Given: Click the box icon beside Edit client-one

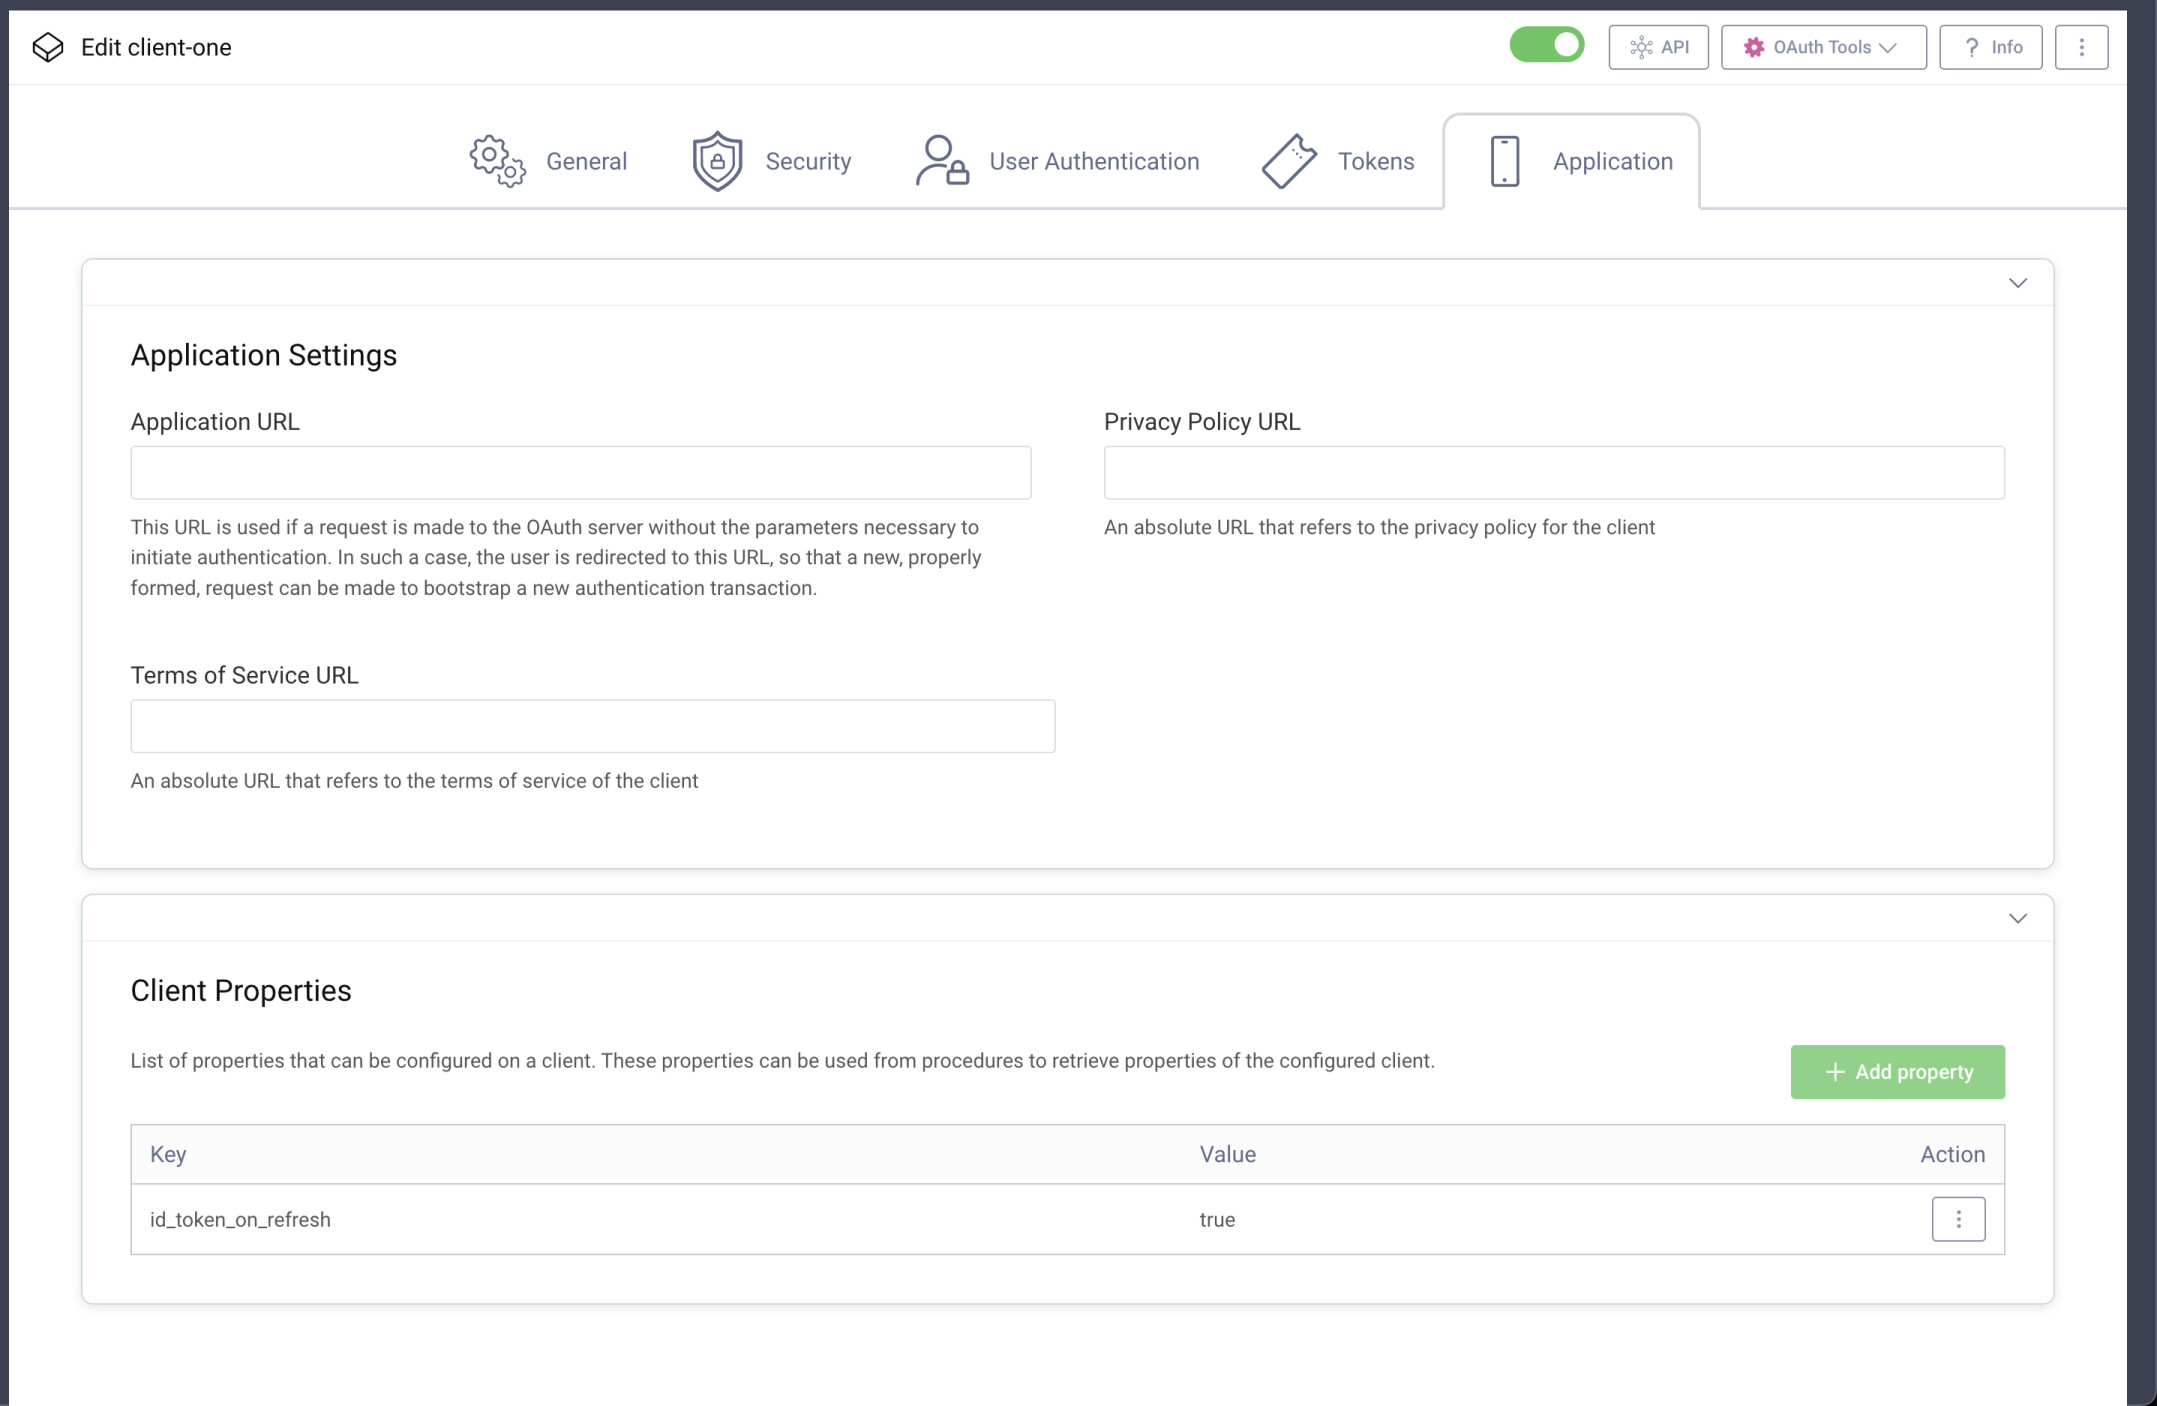Looking at the screenshot, I should pos(48,46).
